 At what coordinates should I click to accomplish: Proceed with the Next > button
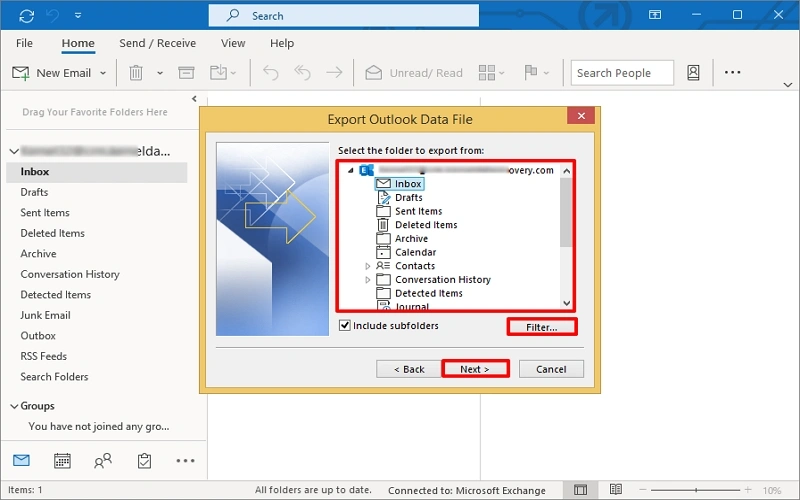(475, 369)
